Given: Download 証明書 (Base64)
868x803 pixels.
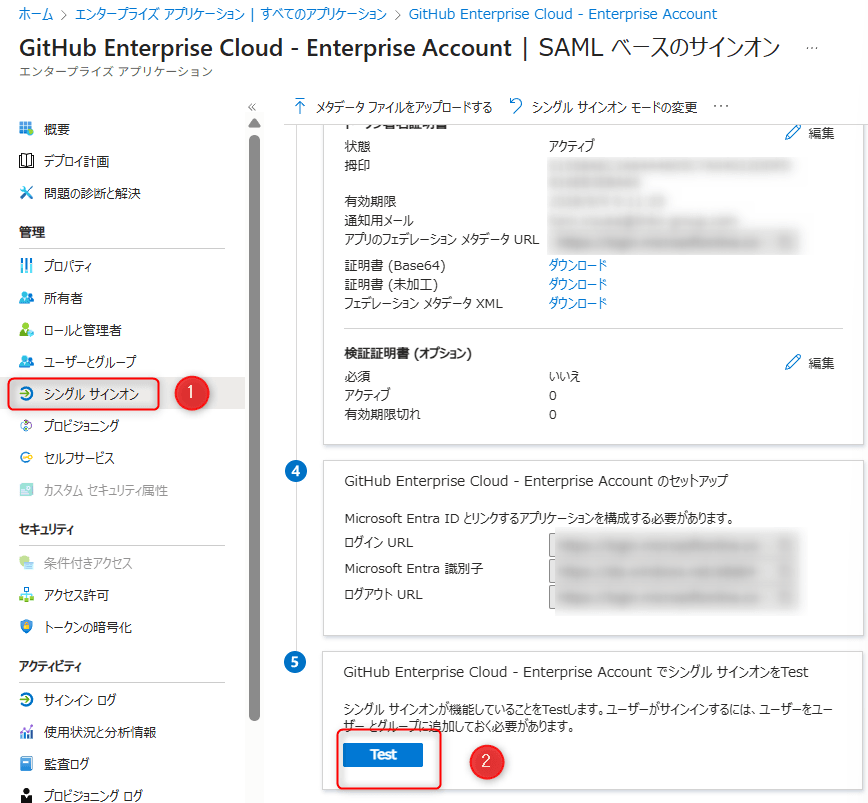Looking at the screenshot, I should point(577,265).
